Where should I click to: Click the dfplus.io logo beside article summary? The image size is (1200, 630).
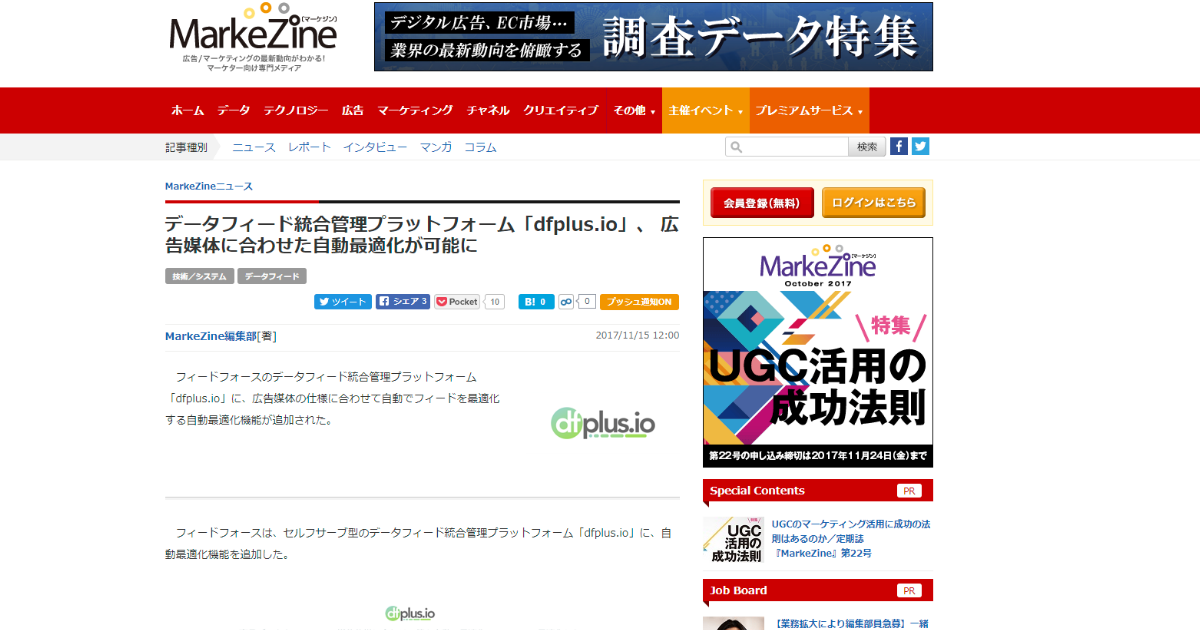click(603, 424)
